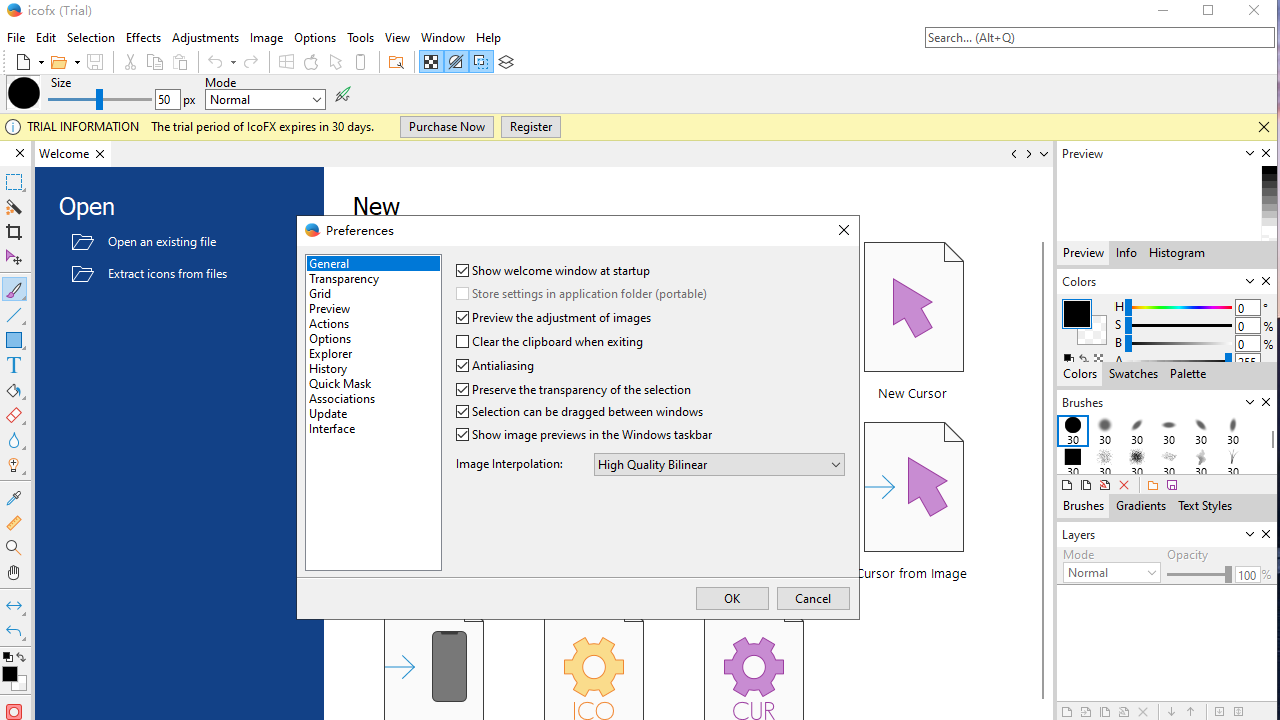Screen dimensions: 1280x720
Task: Toggle the checkerboard transparency toolbar icon
Action: [x=431, y=62]
